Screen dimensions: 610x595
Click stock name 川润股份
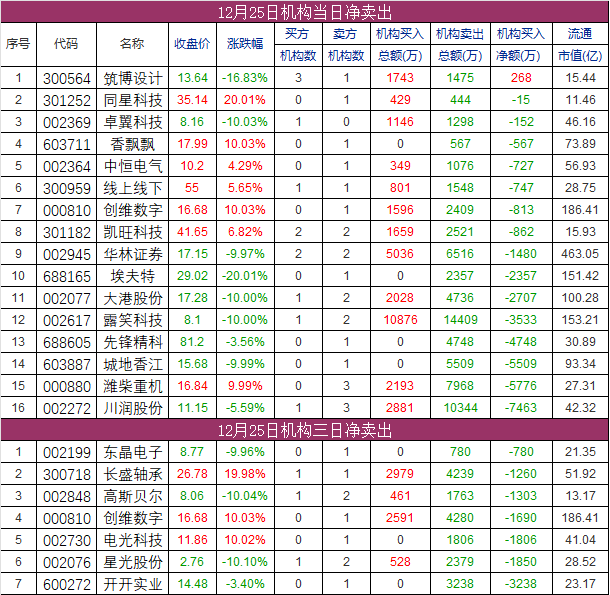pyautogui.click(x=133, y=408)
